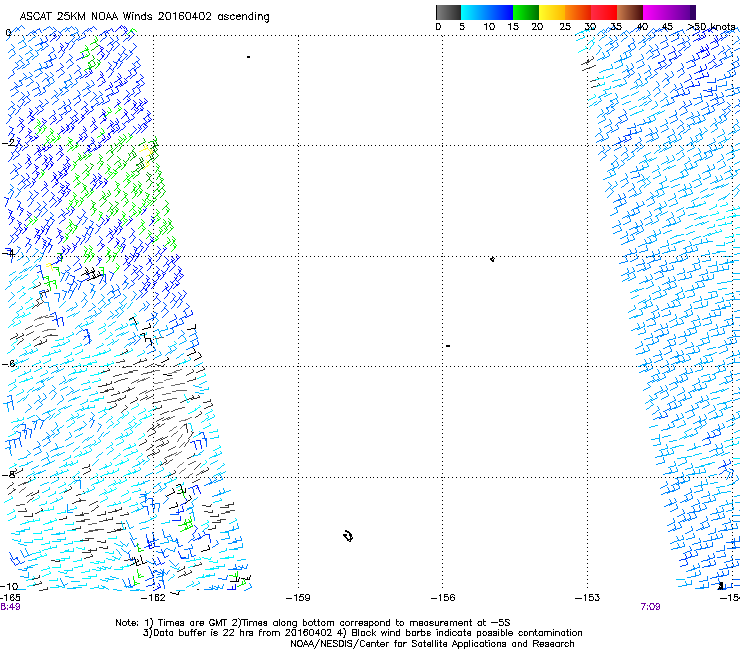Click the cyan-blue 5-15 knots legend segment

(487, 12)
